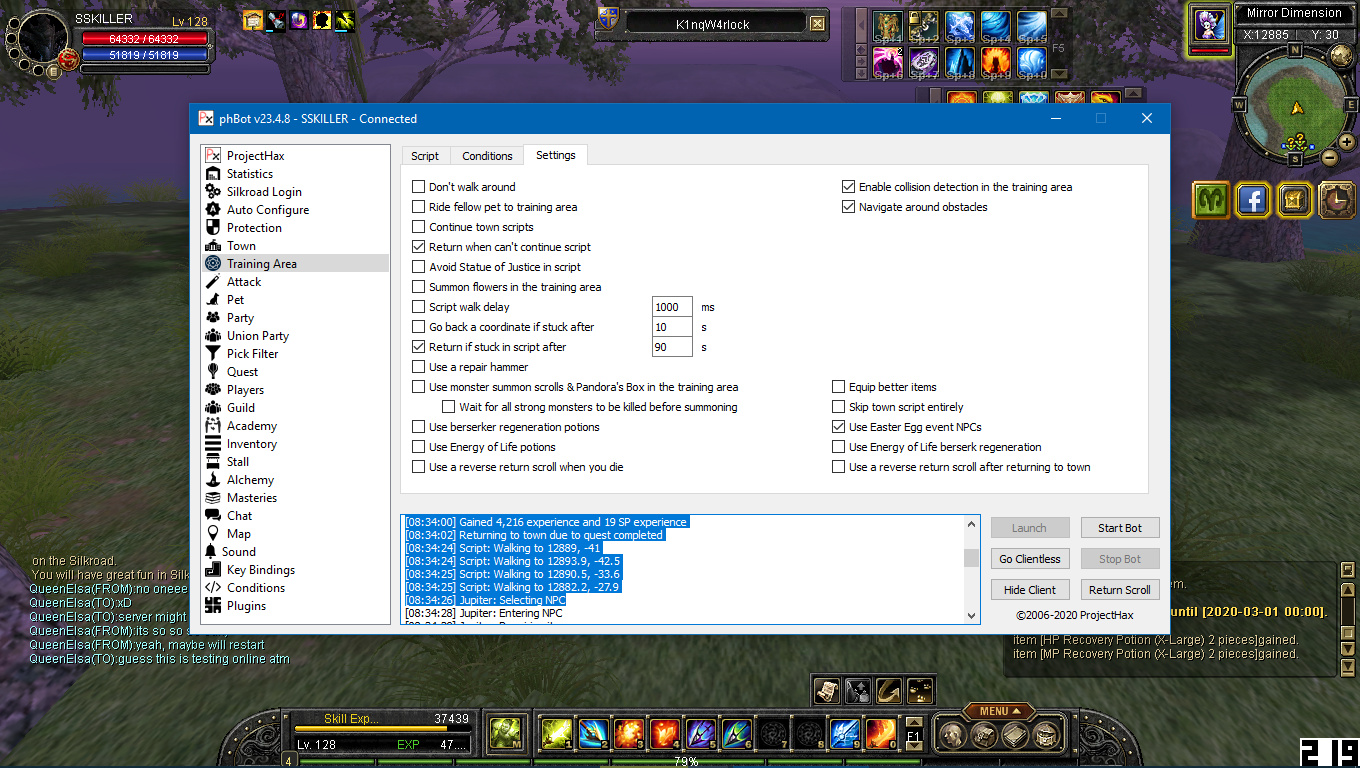The height and width of the screenshot is (768, 1360).
Task: Click the Go Clientless button
Action: tap(1030, 559)
